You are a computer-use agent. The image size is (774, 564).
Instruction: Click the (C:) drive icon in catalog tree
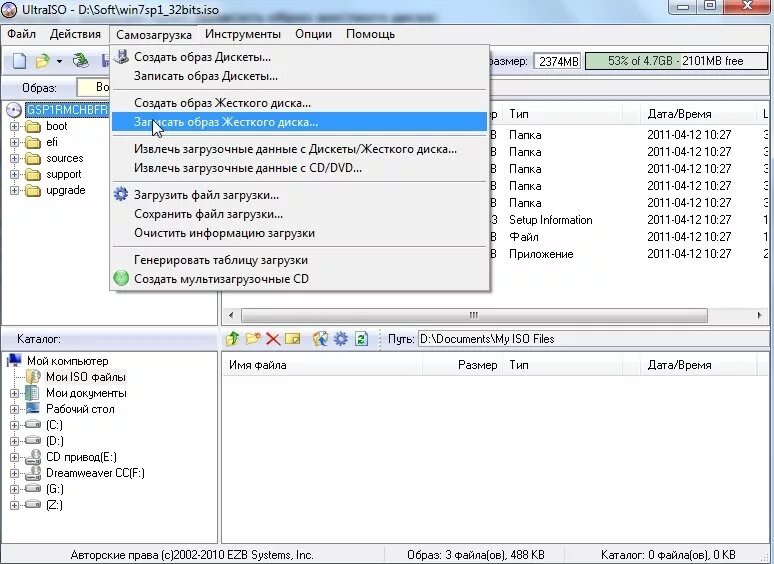click(x=33, y=424)
